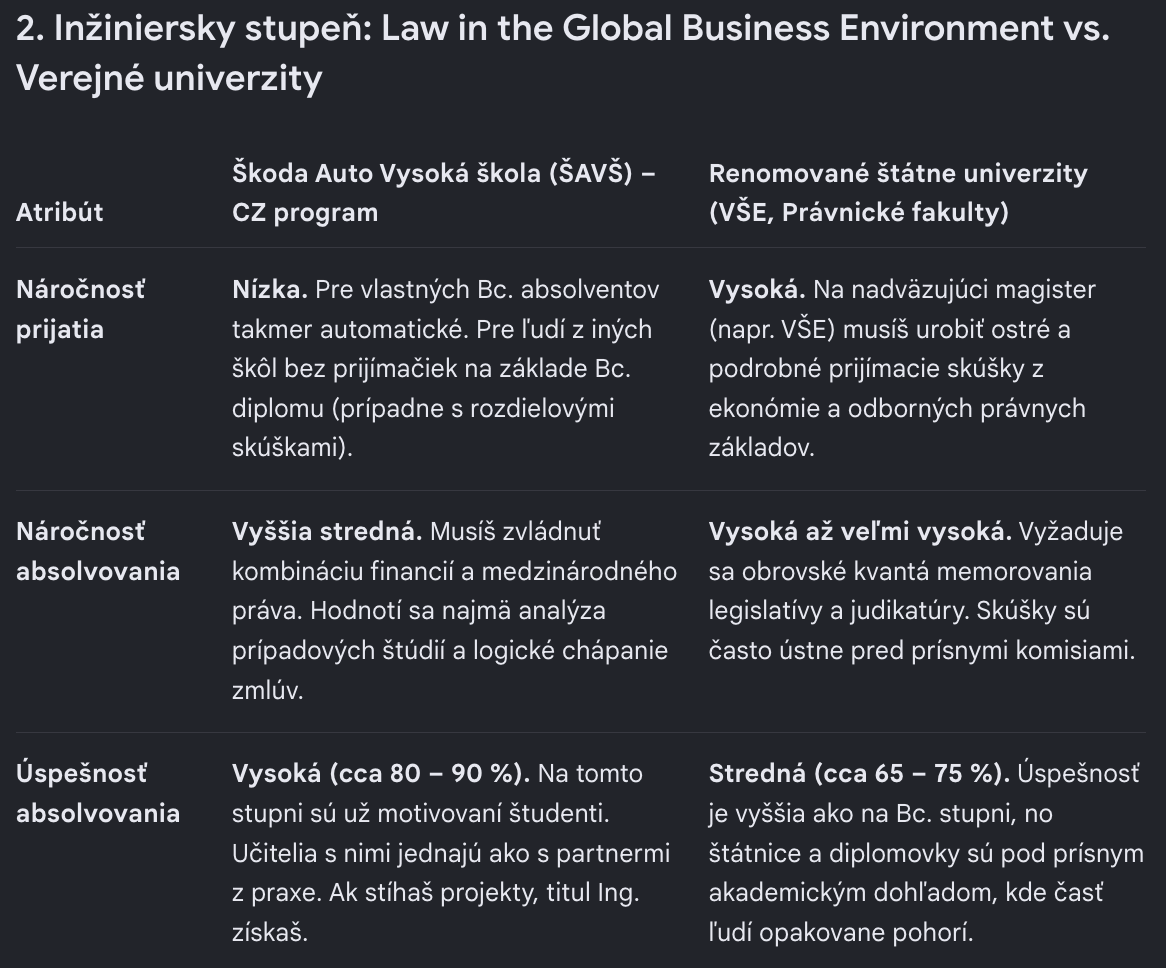This screenshot has height=968, width=1166.
Task: Click the Škoda Auto Vysoká škola column header
Action: pyautogui.click(x=444, y=193)
